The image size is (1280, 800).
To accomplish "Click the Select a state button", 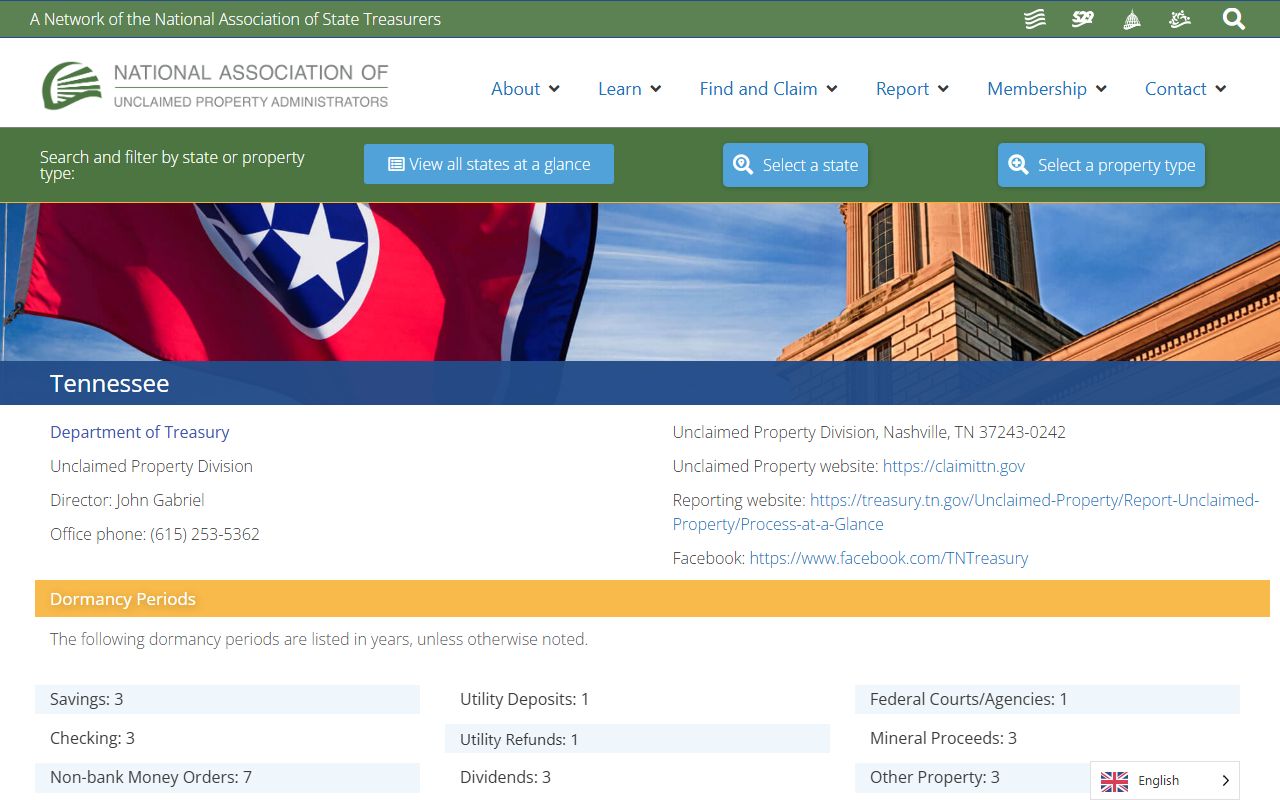I will [795, 165].
